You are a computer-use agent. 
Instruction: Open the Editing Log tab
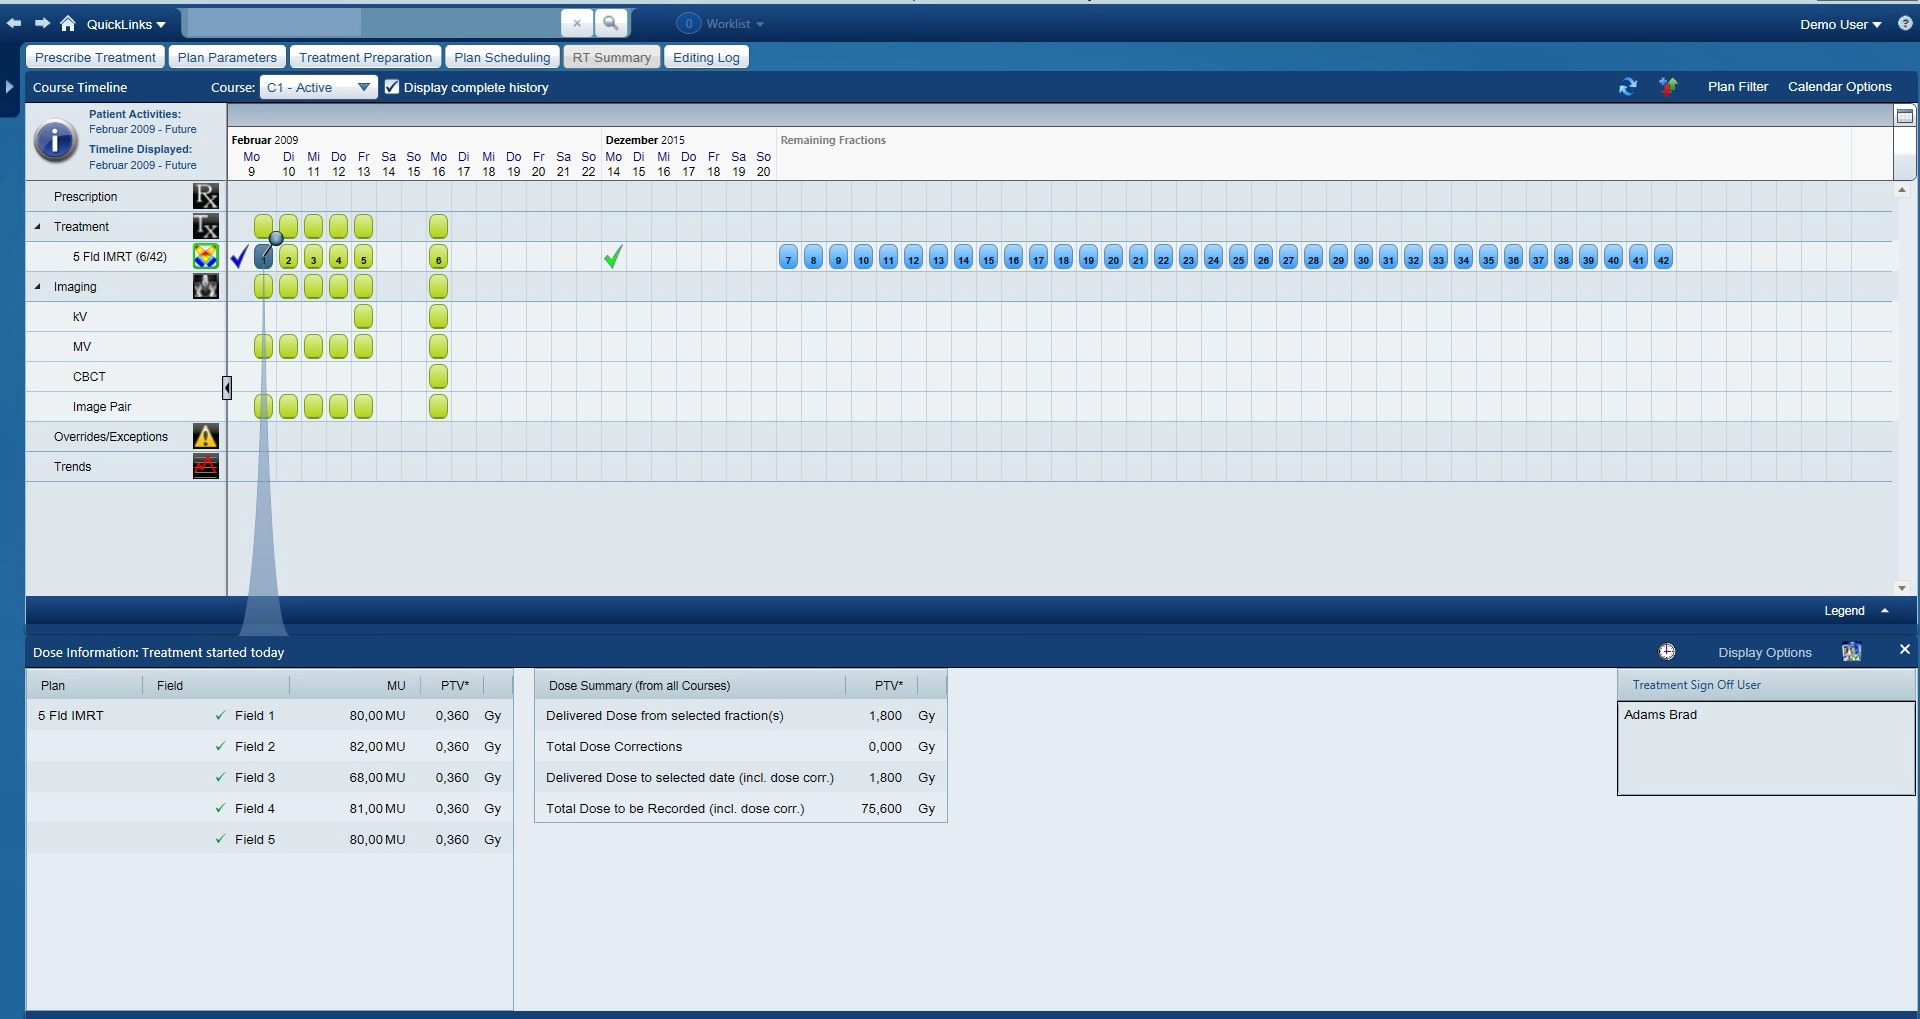click(706, 57)
